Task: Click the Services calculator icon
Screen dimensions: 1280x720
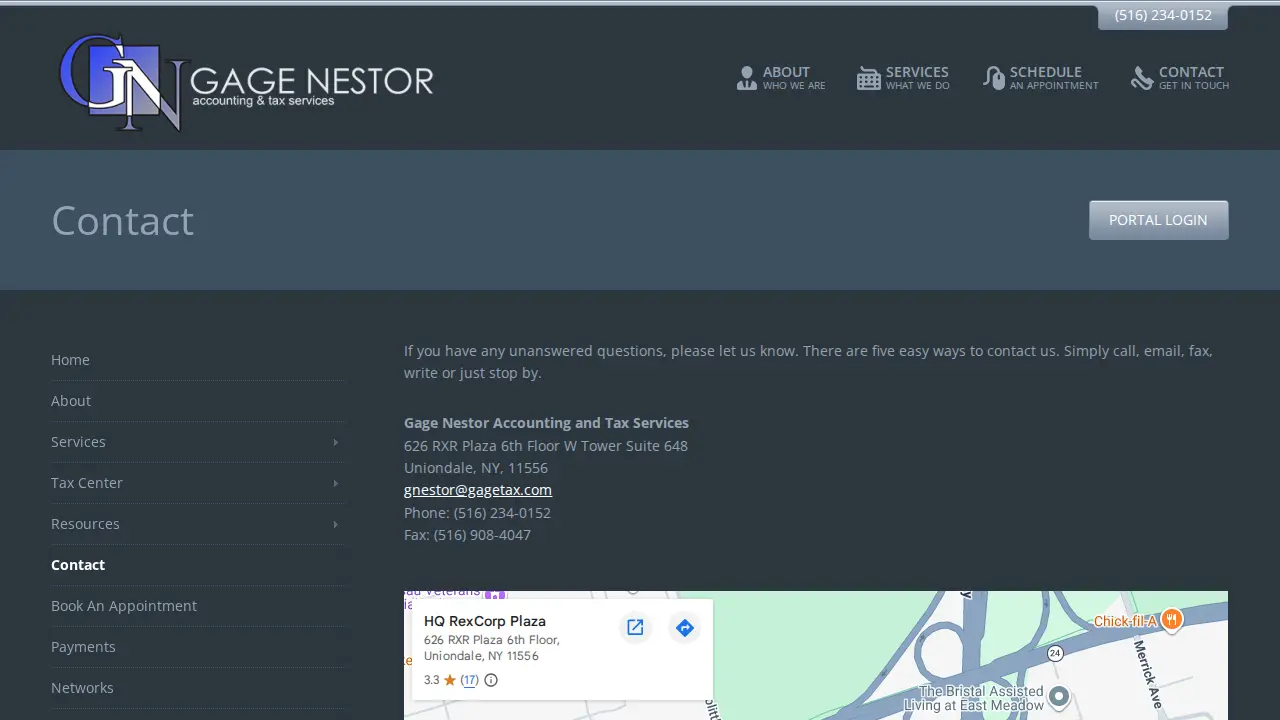Action: [x=869, y=78]
